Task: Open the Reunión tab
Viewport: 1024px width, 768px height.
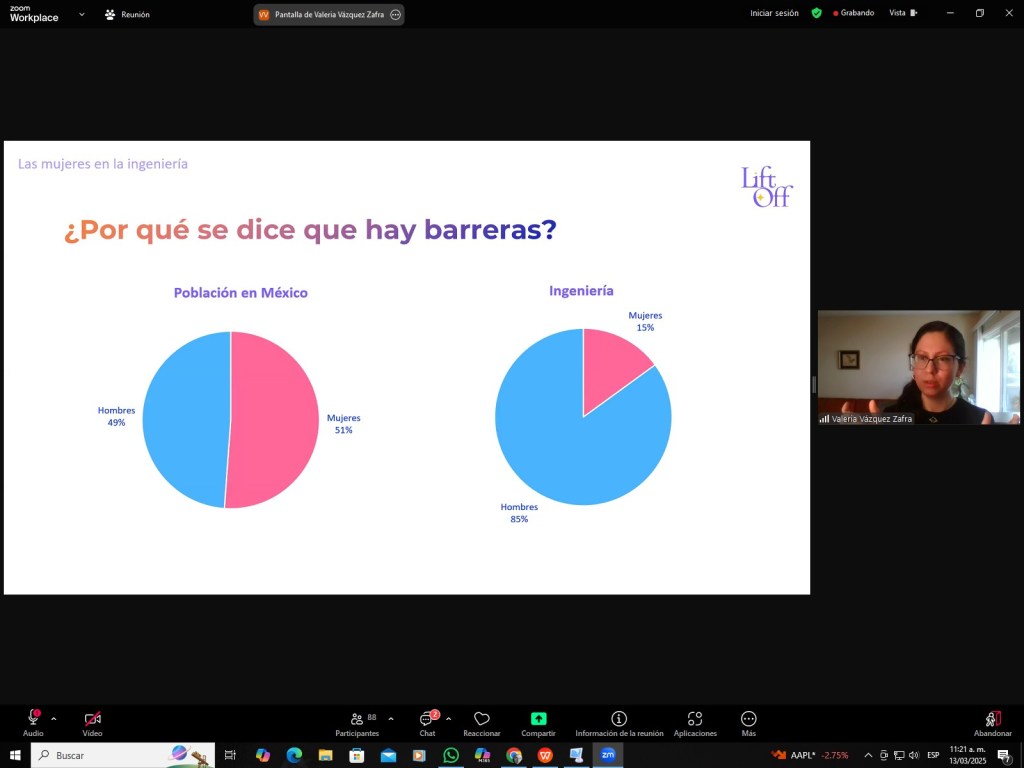Action: 127,14
